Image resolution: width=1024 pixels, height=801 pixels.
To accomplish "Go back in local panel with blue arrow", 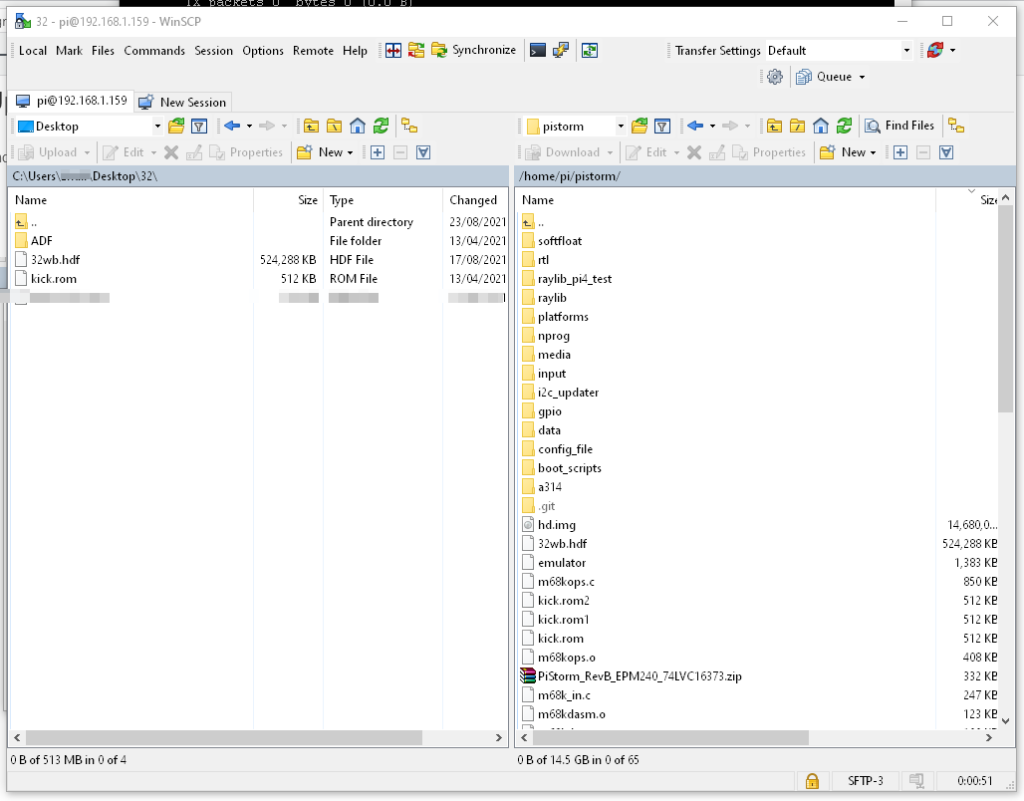I will tap(232, 126).
